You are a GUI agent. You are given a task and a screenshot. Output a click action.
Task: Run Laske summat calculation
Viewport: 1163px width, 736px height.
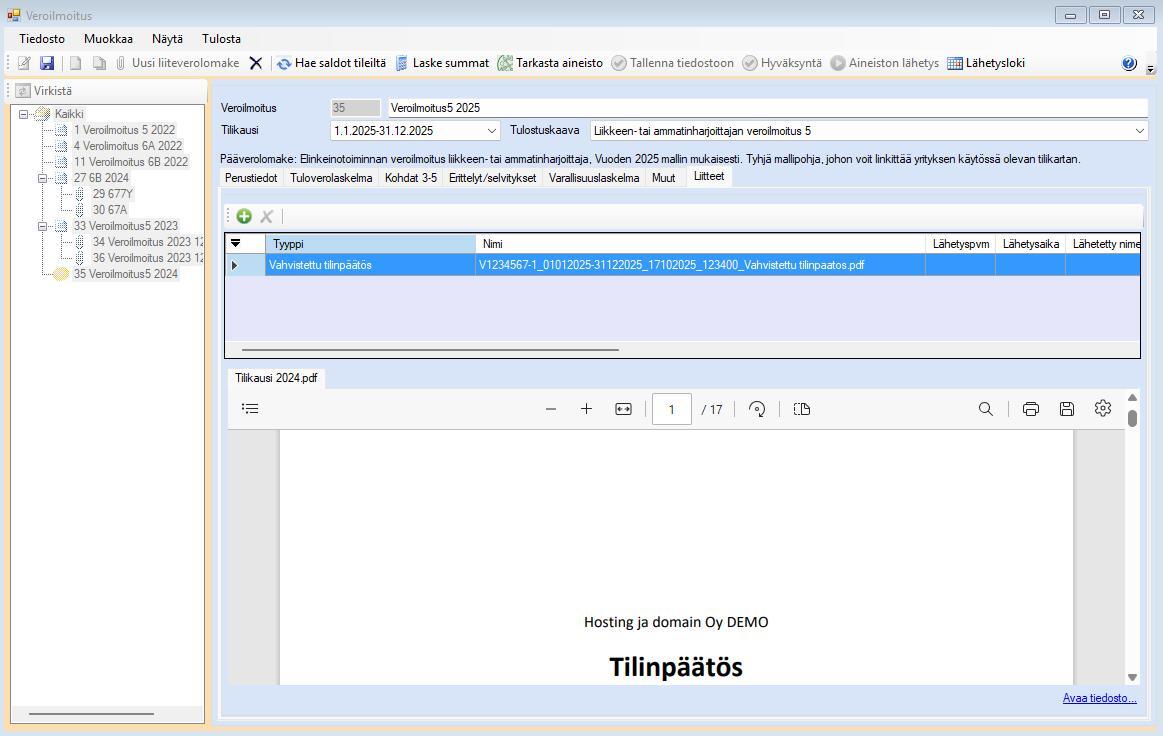441,63
